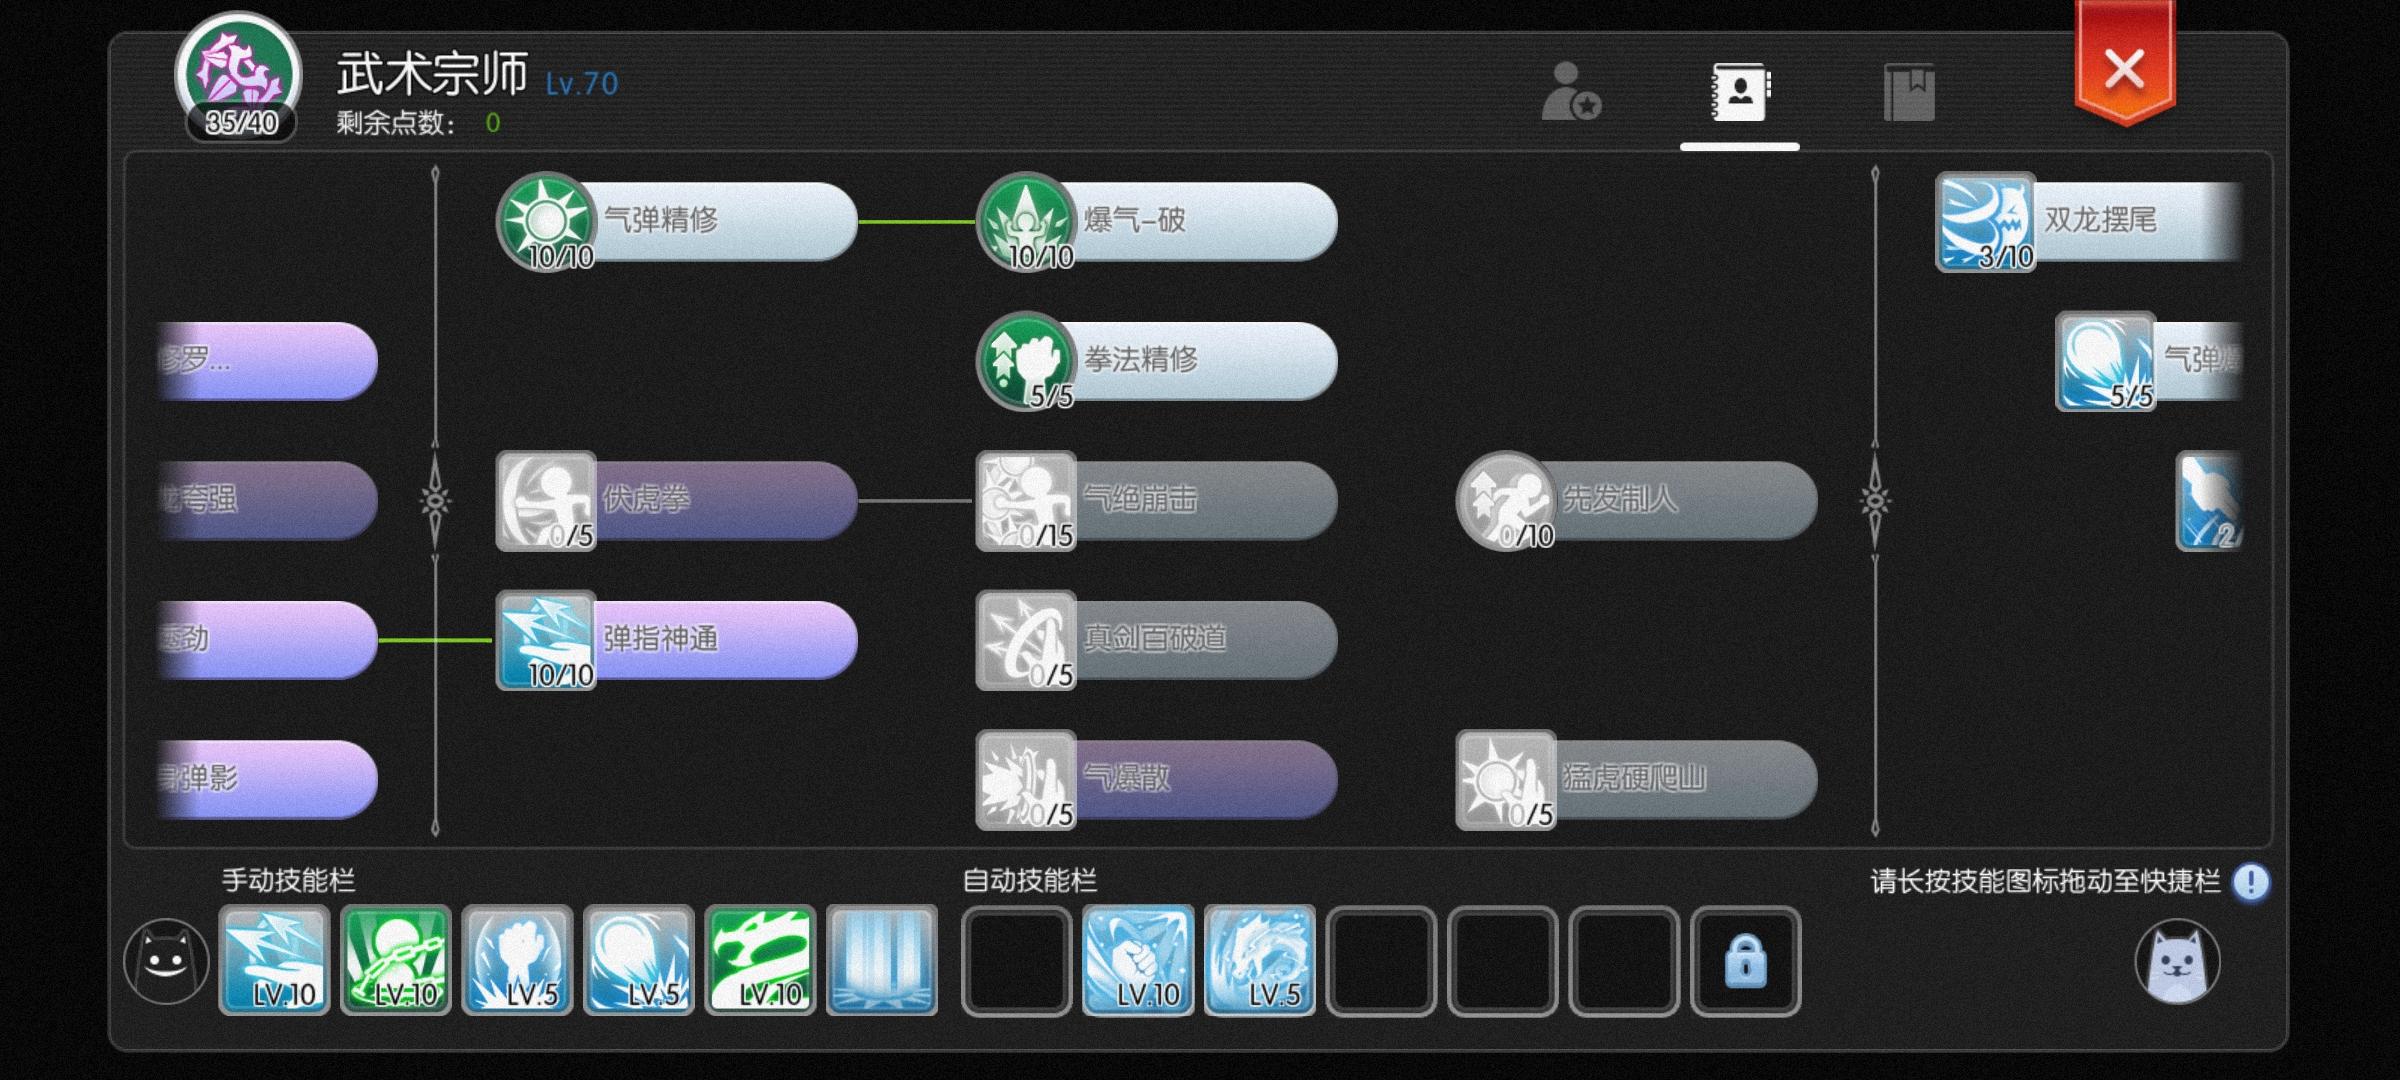
Task: Select the 伏虎拳 skill icon
Action: coord(546,500)
